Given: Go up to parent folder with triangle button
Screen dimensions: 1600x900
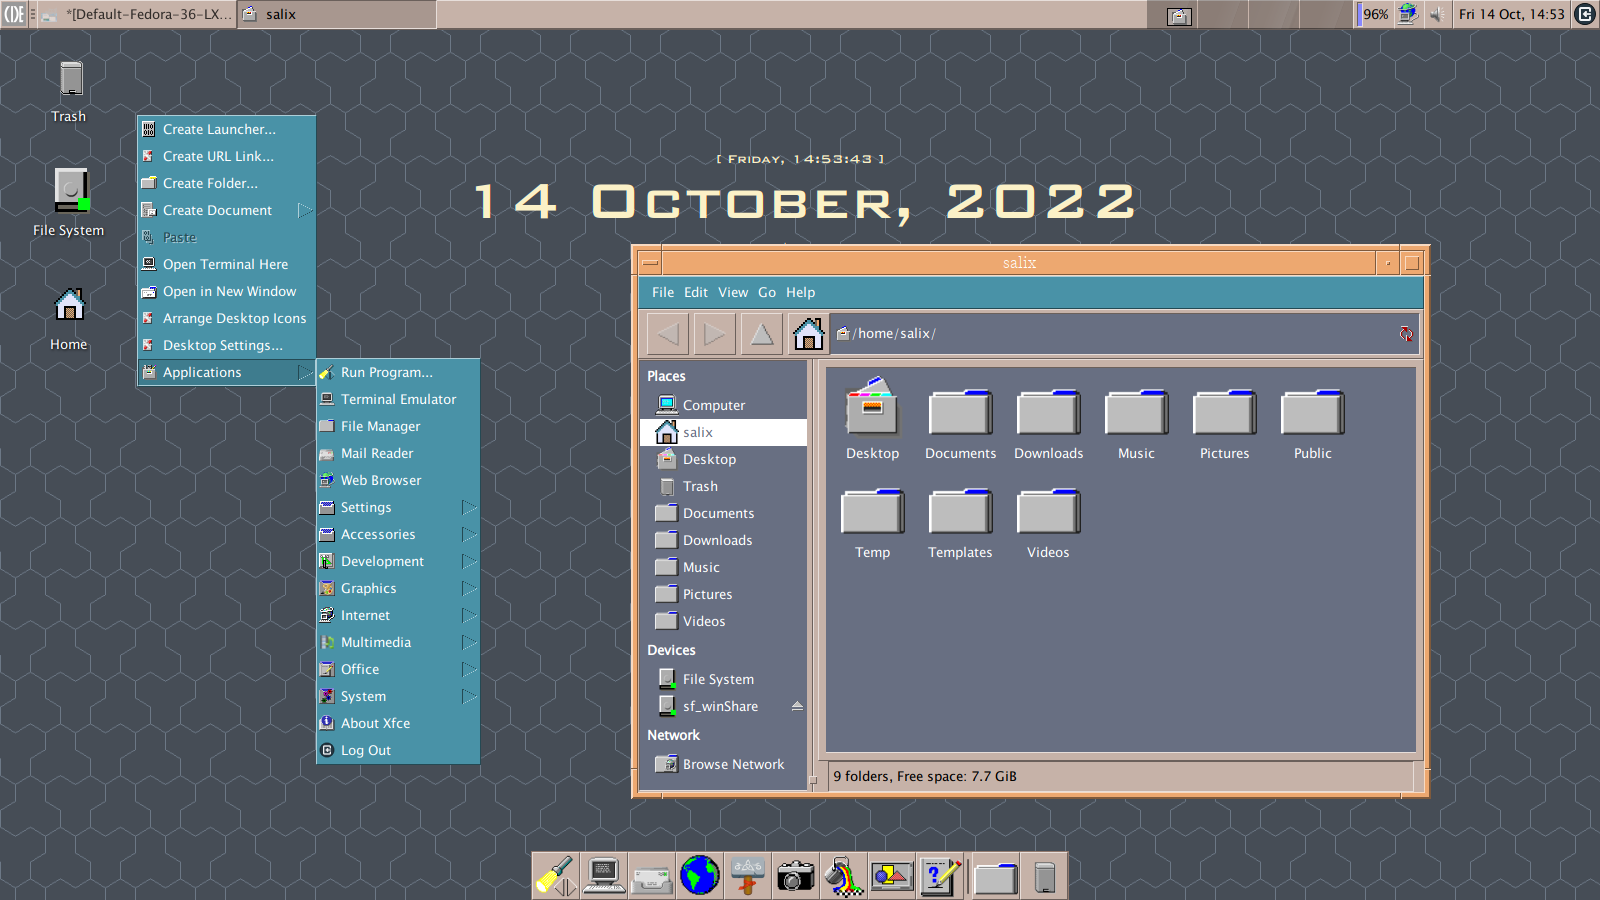Looking at the screenshot, I should [x=761, y=334].
